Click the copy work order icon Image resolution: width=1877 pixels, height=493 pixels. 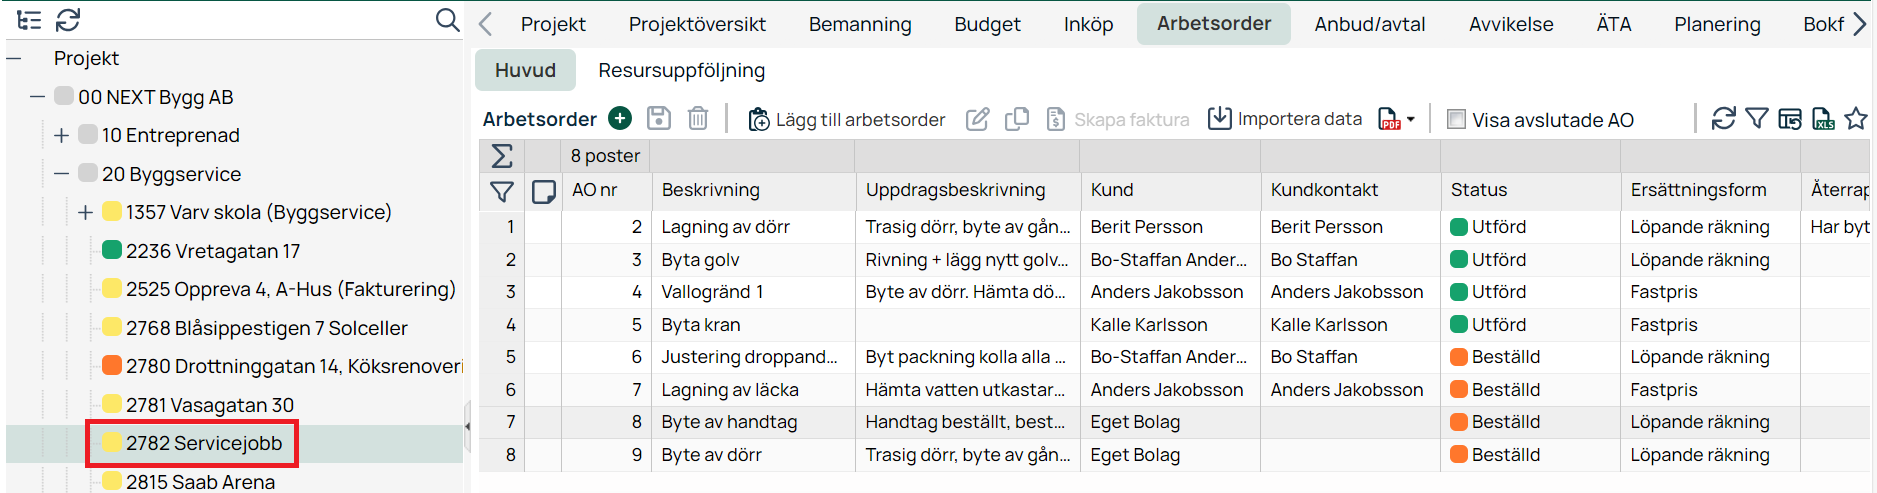(1017, 119)
